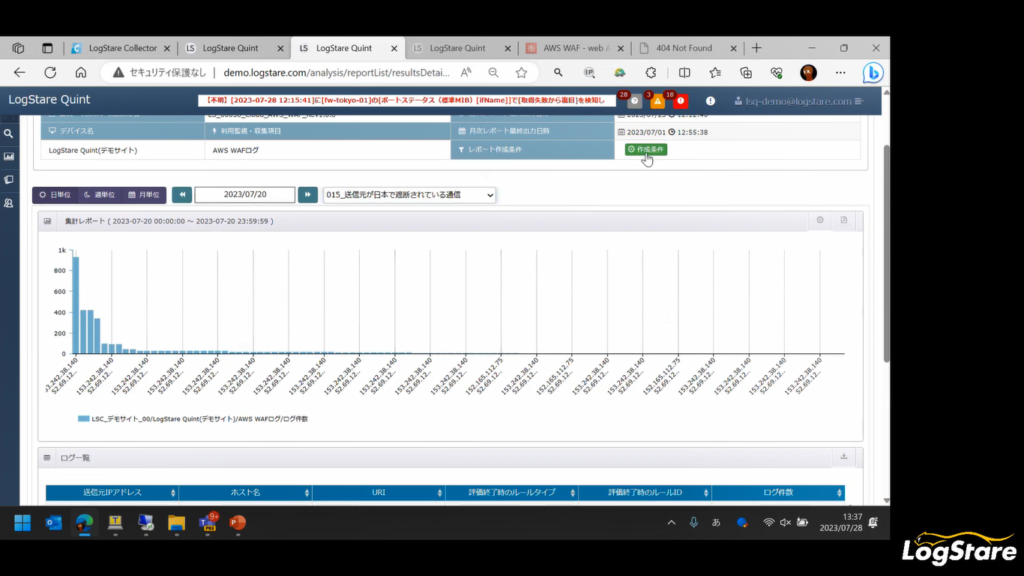1024x576 pixels.
Task: Select the 月単位 monthly unit toggle
Action: click(144, 195)
